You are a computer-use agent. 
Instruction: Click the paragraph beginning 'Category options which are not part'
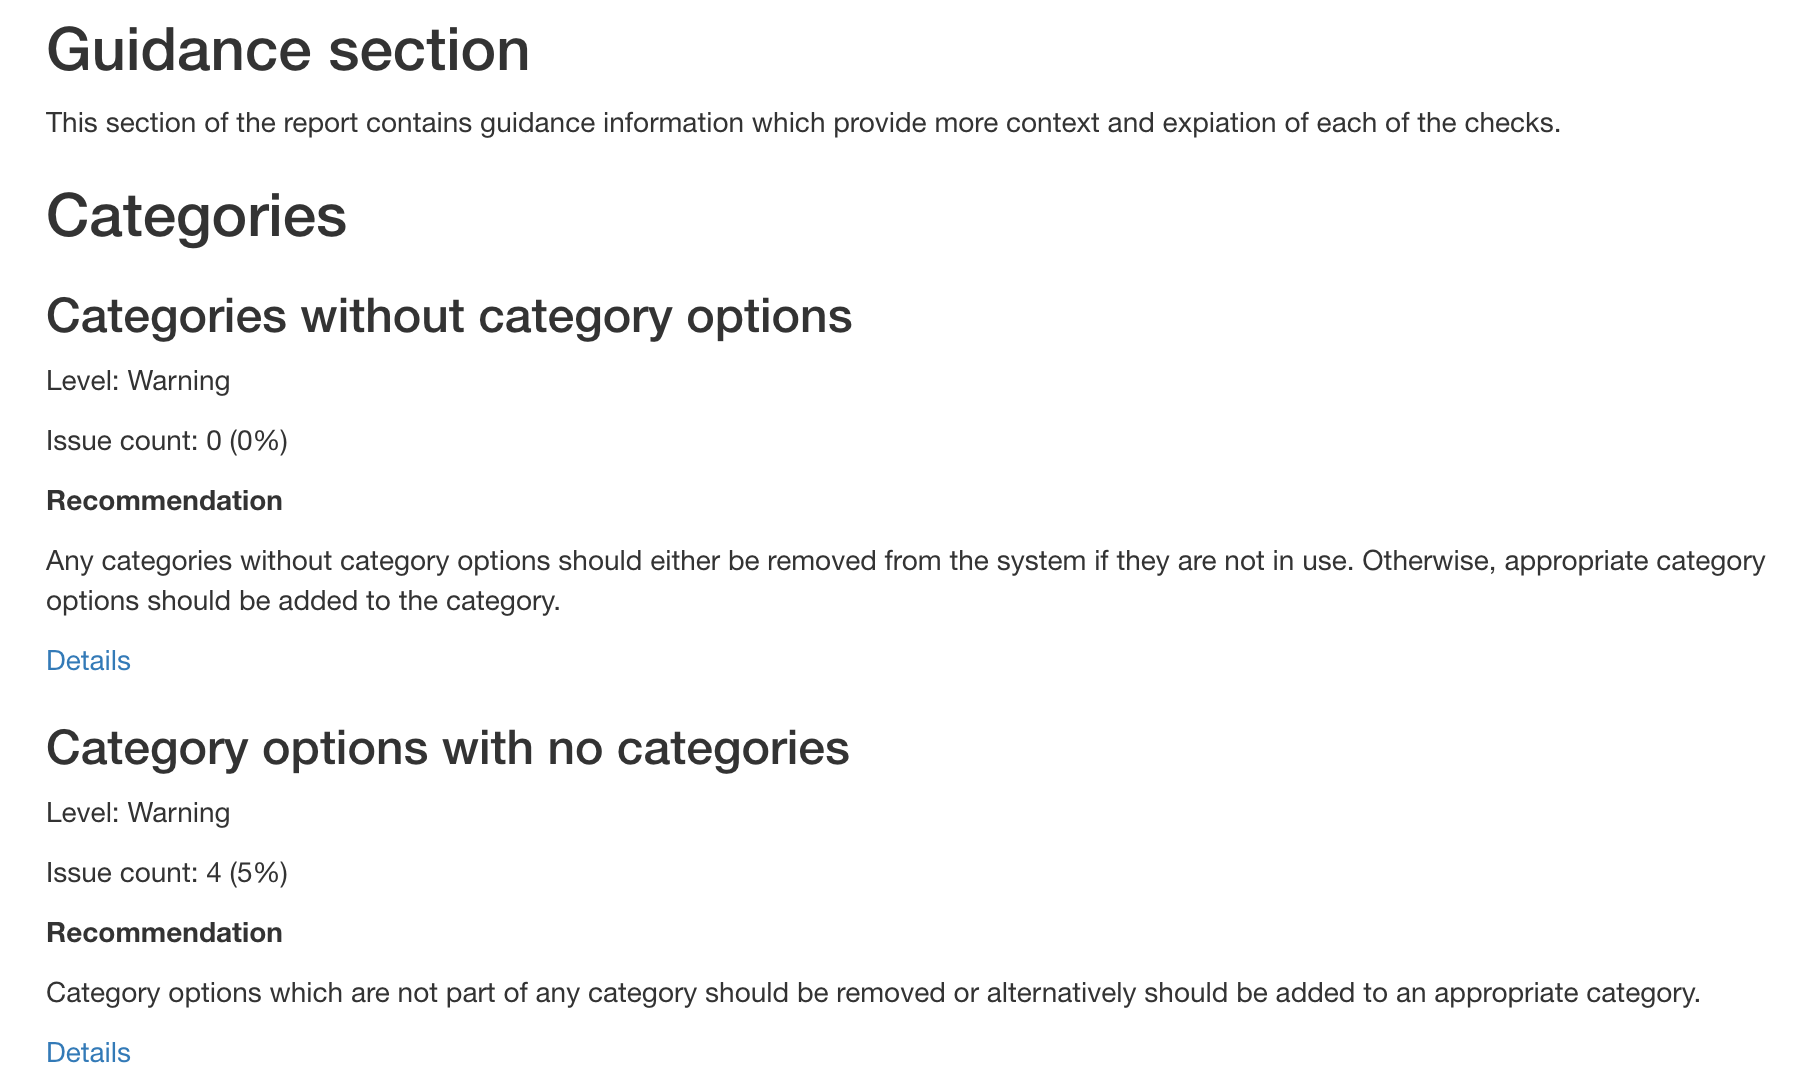tap(873, 993)
